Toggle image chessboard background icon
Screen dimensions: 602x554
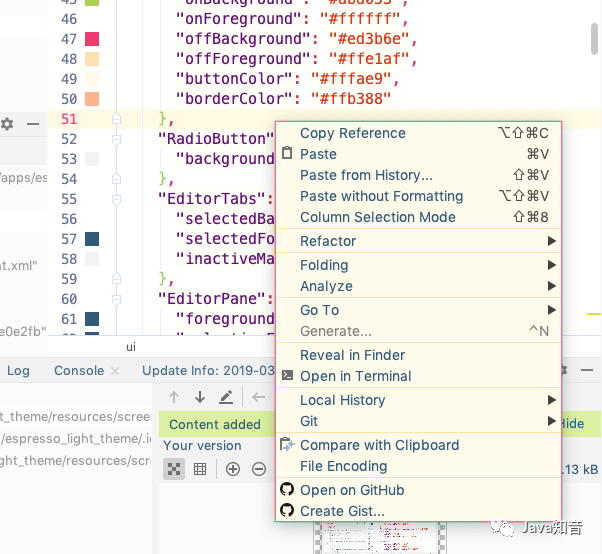174,469
